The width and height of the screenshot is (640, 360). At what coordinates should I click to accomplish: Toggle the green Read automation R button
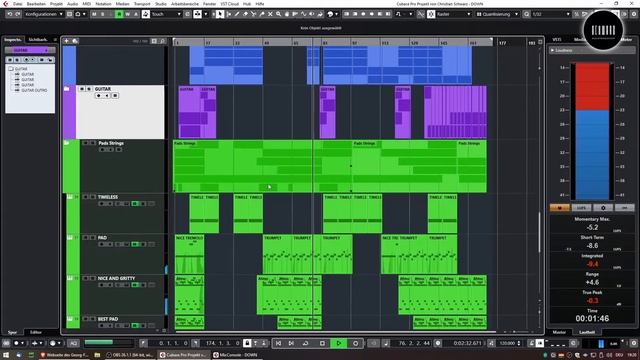pyautogui.click(x=119, y=14)
